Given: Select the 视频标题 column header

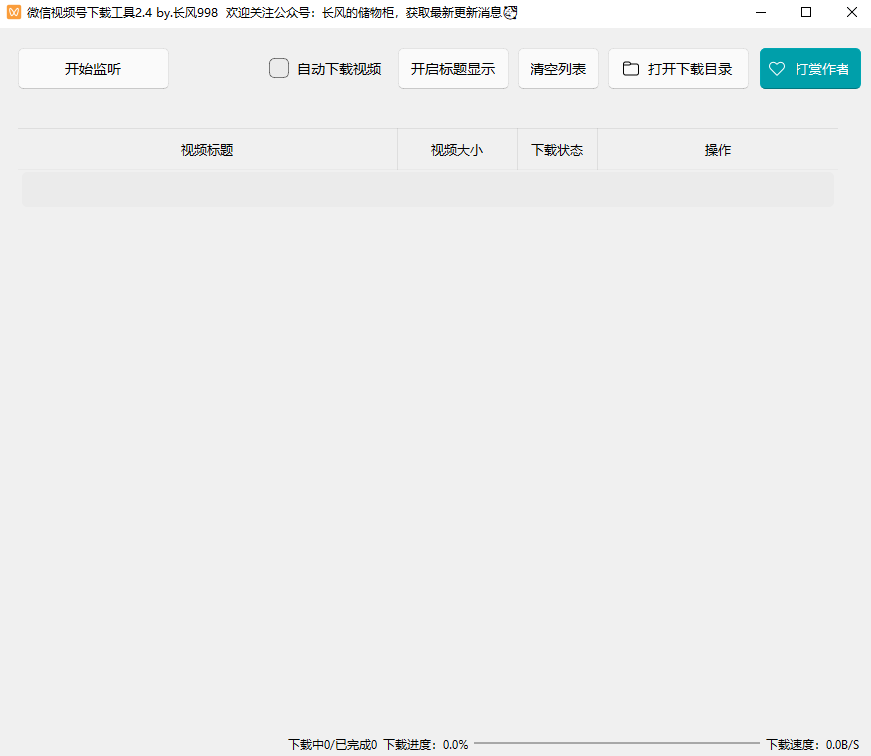Looking at the screenshot, I should pyautogui.click(x=207, y=150).
